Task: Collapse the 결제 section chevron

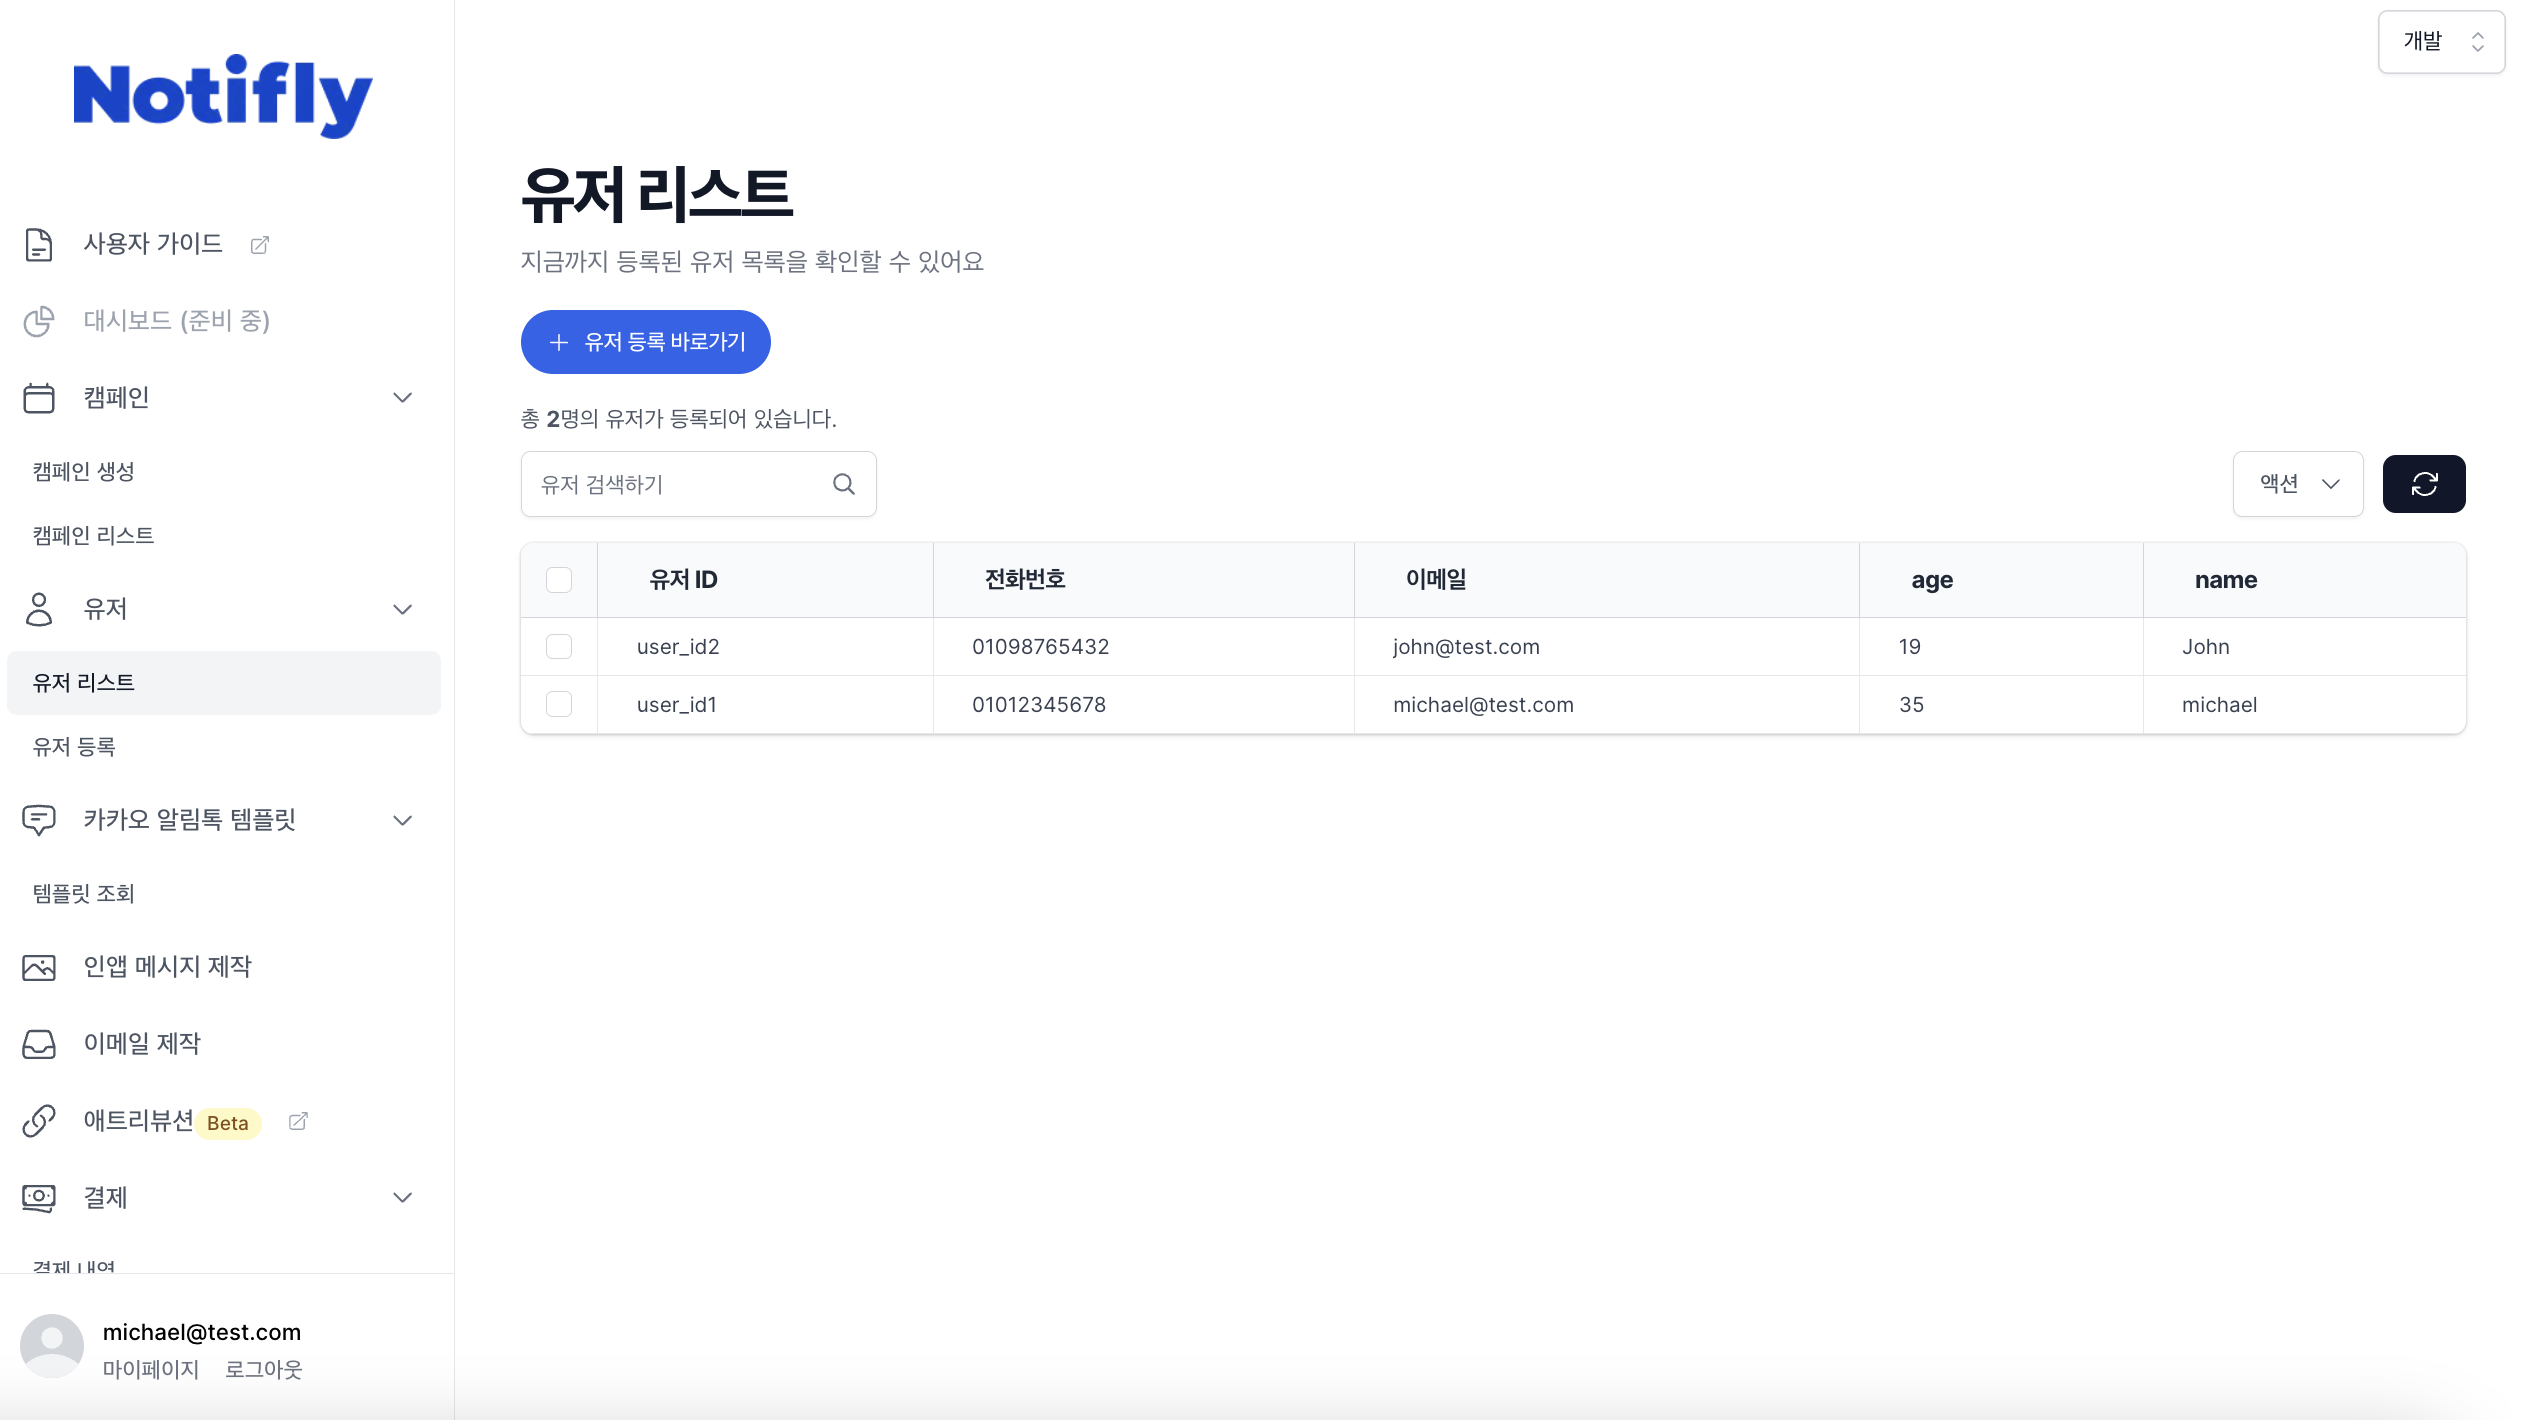Action: 403,1198
